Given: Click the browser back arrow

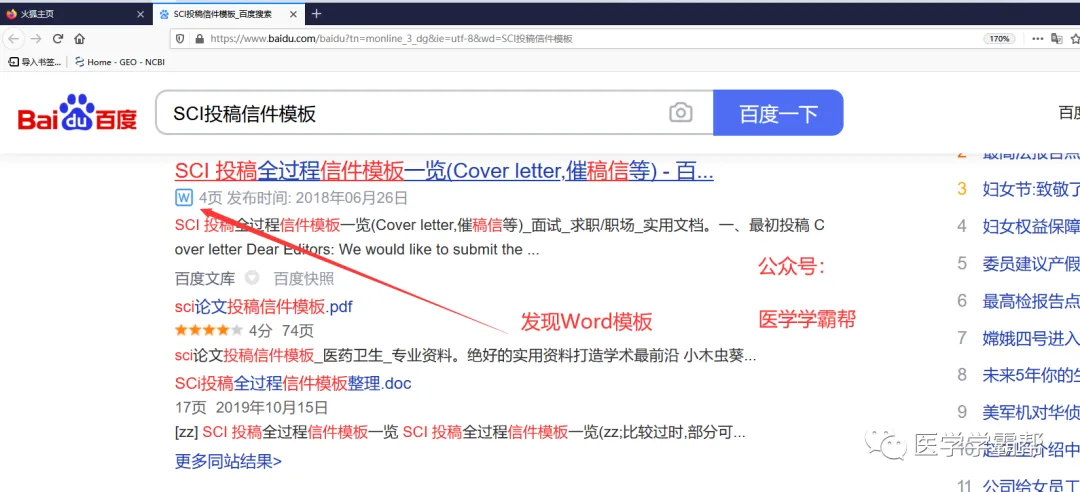Looking at the screenshot, I should click(x=14, y=39).
